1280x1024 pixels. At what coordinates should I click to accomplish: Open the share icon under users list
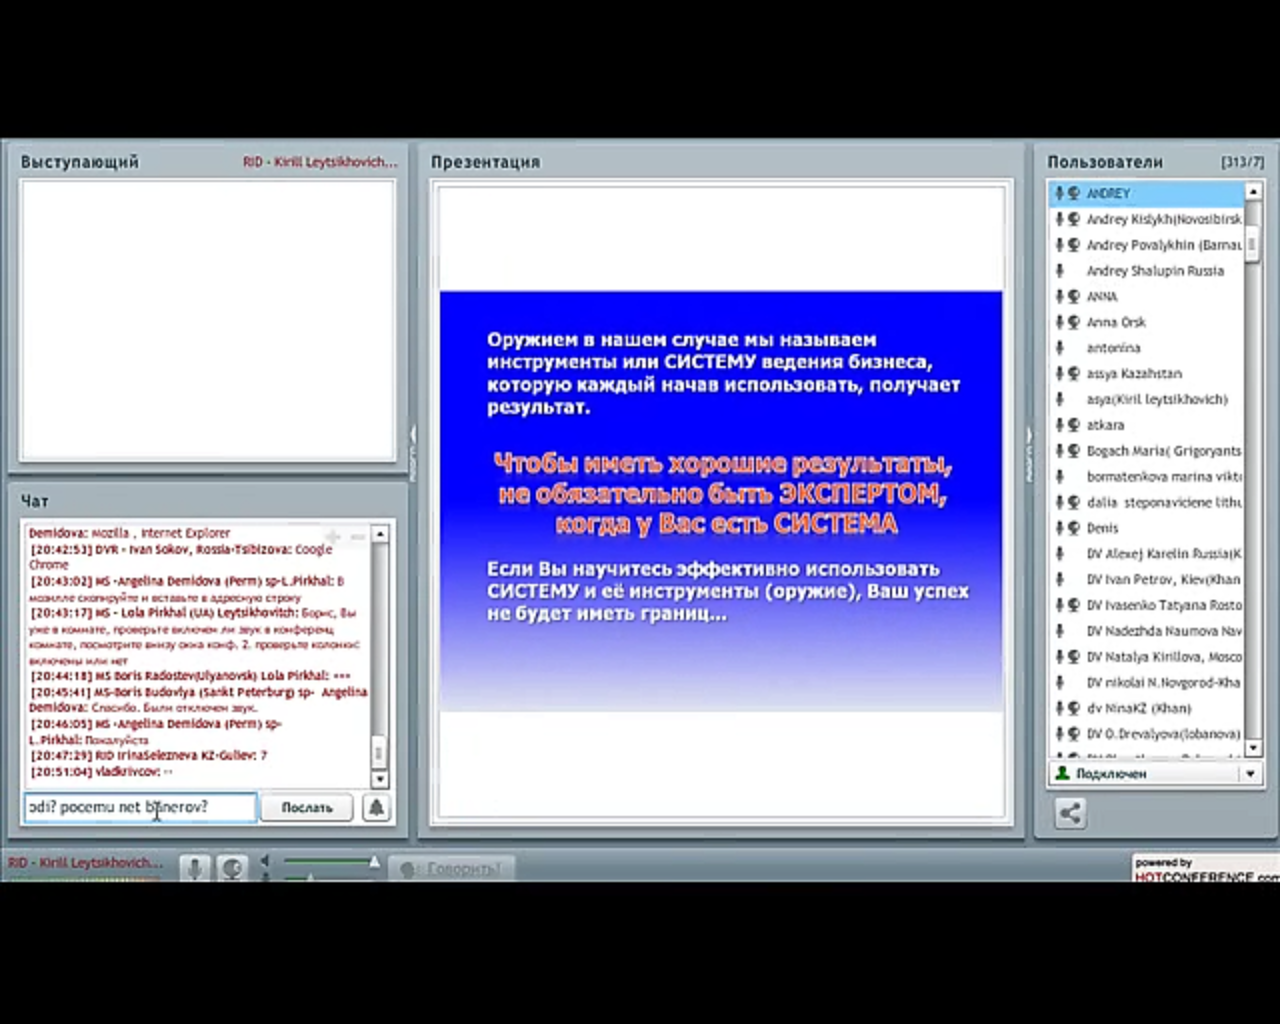tap(1070, 813)
